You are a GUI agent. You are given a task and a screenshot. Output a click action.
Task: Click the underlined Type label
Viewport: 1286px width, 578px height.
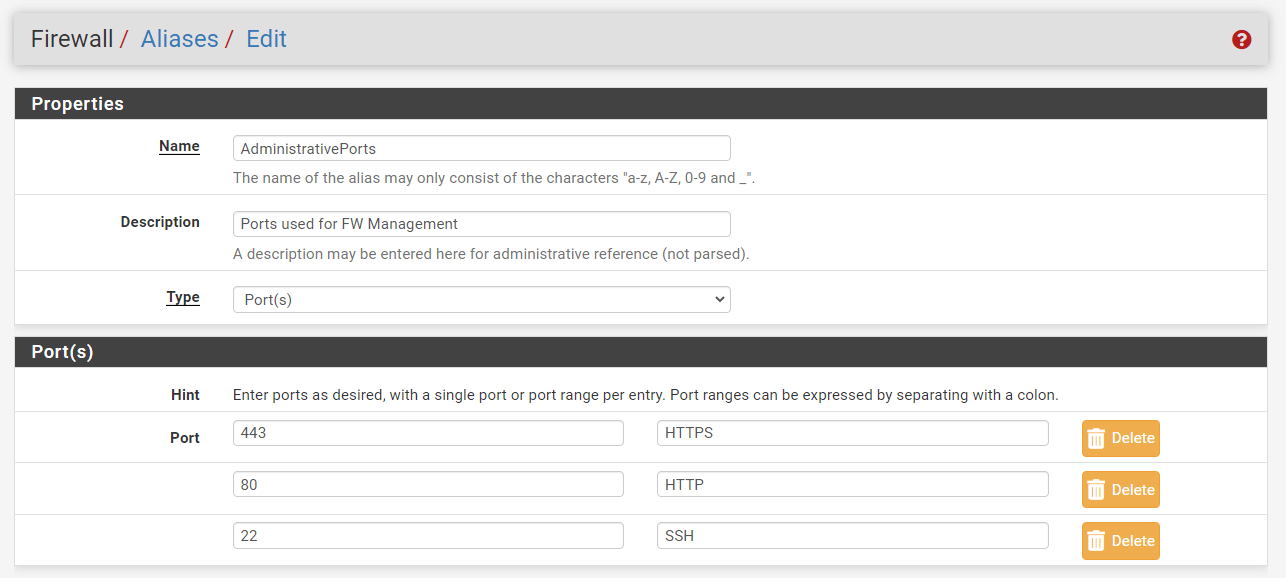pos(183,297)
